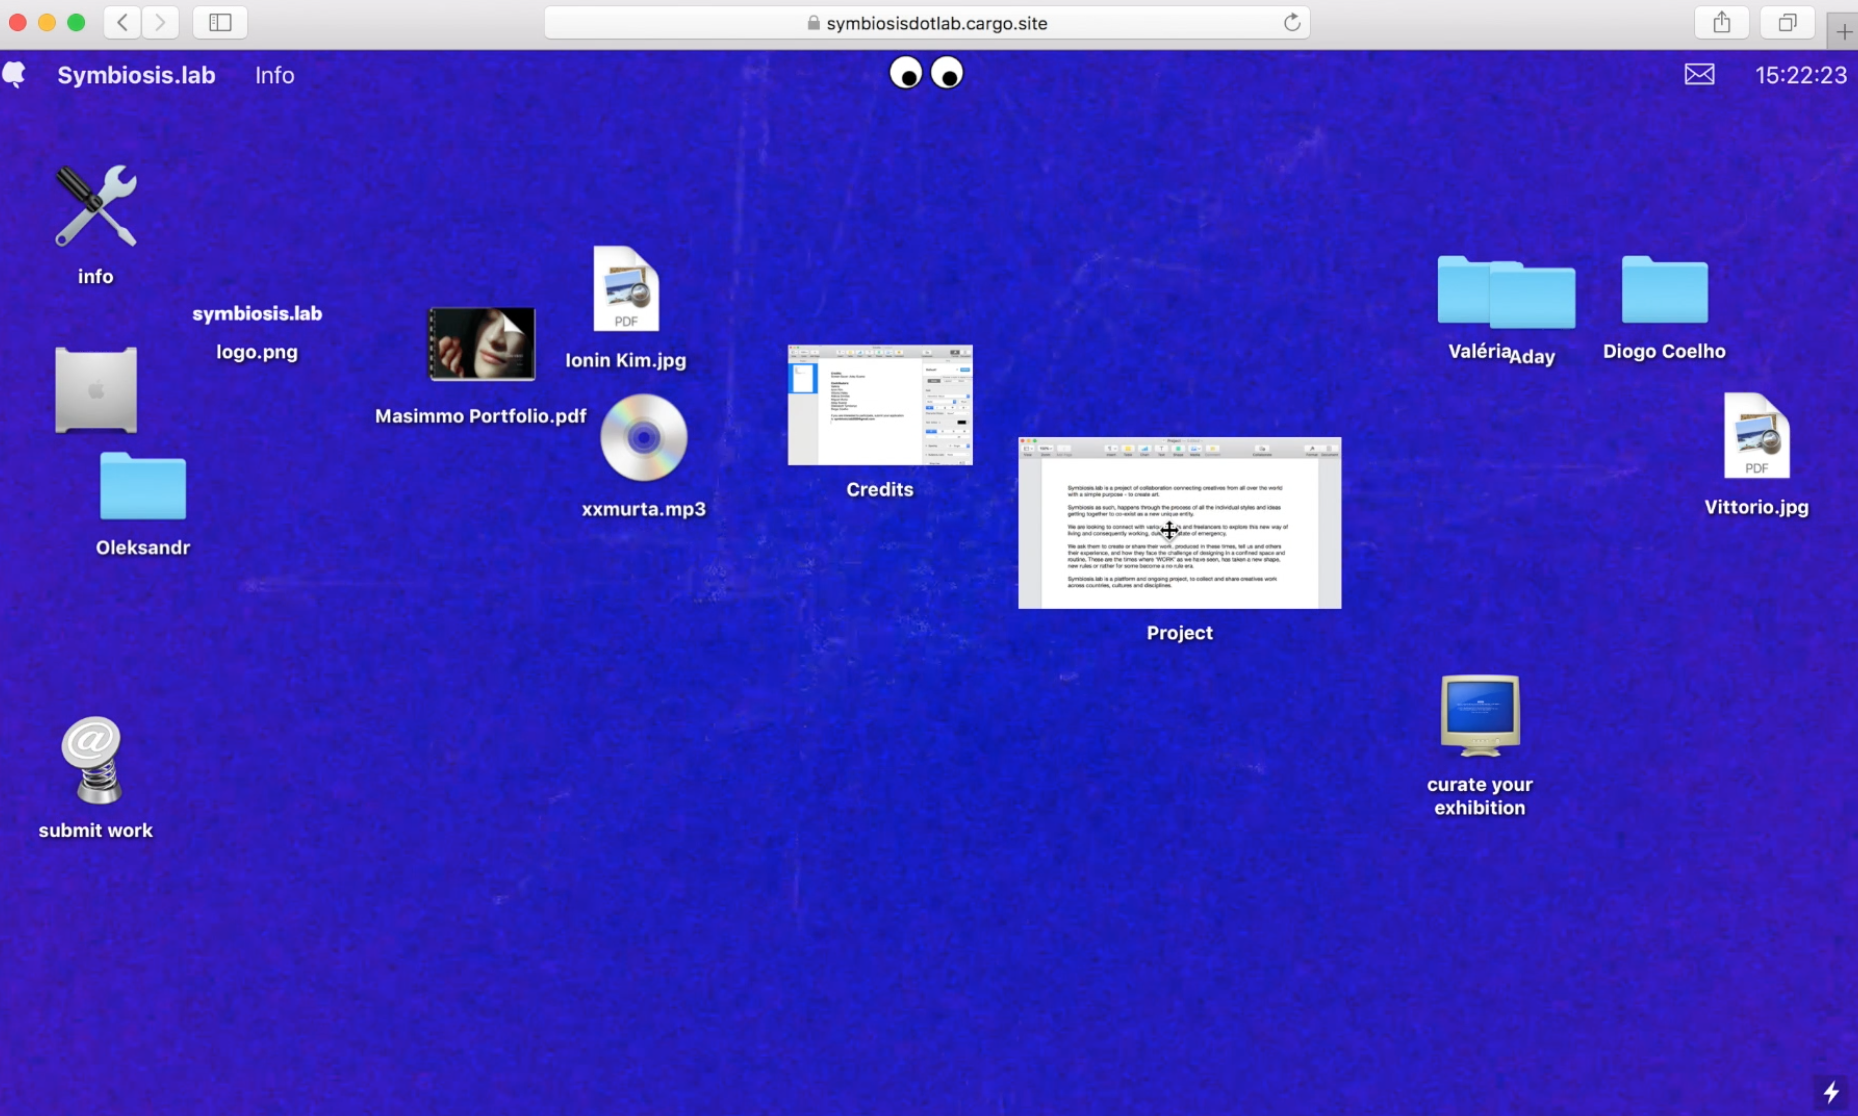Image resolution: width=1858 pixels, height=1116 pixels.
Task: Click the mail envelope icon
Action: click(x=1699, y=75)
